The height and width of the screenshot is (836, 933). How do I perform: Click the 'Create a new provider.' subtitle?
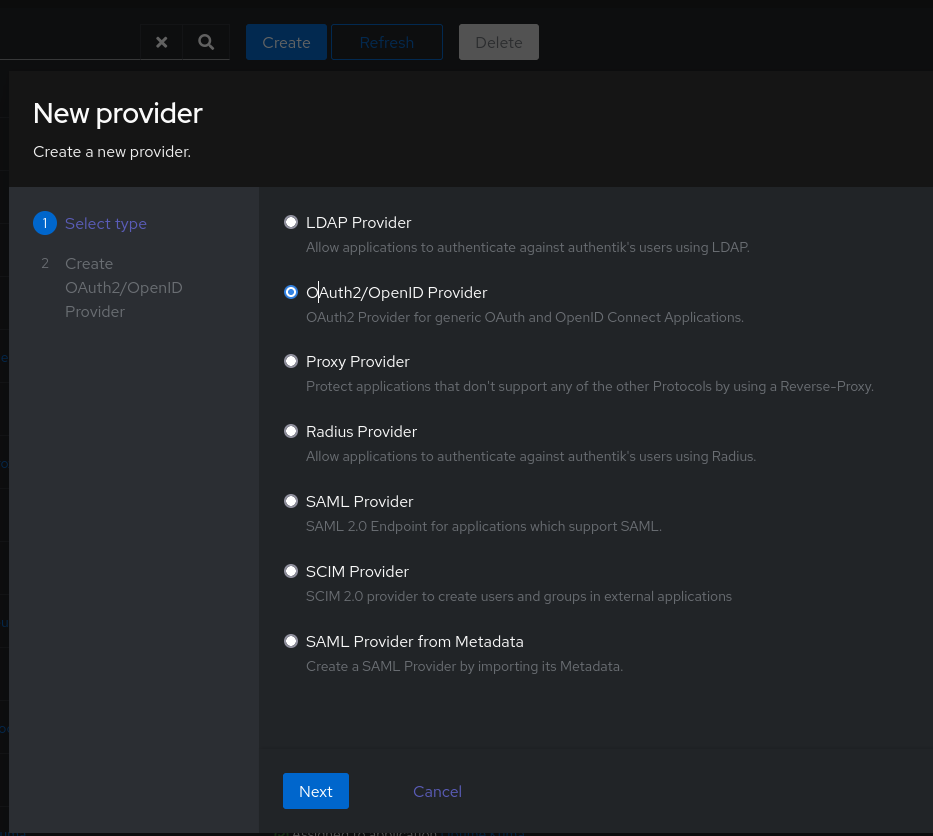click(112, 152)
